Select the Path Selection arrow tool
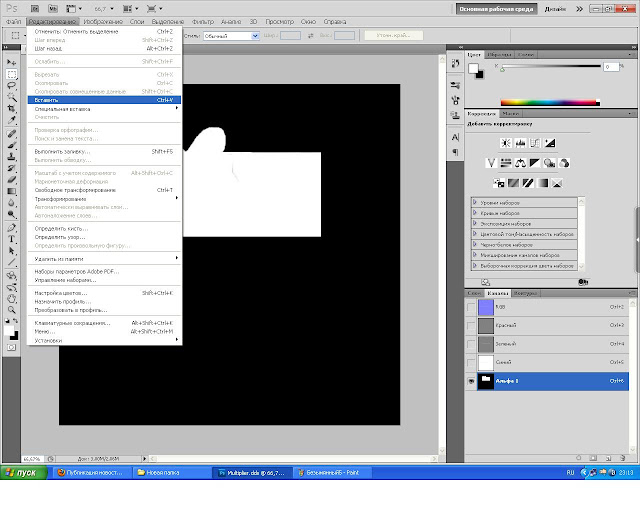The image size is (640, 512). click(11, 251)
